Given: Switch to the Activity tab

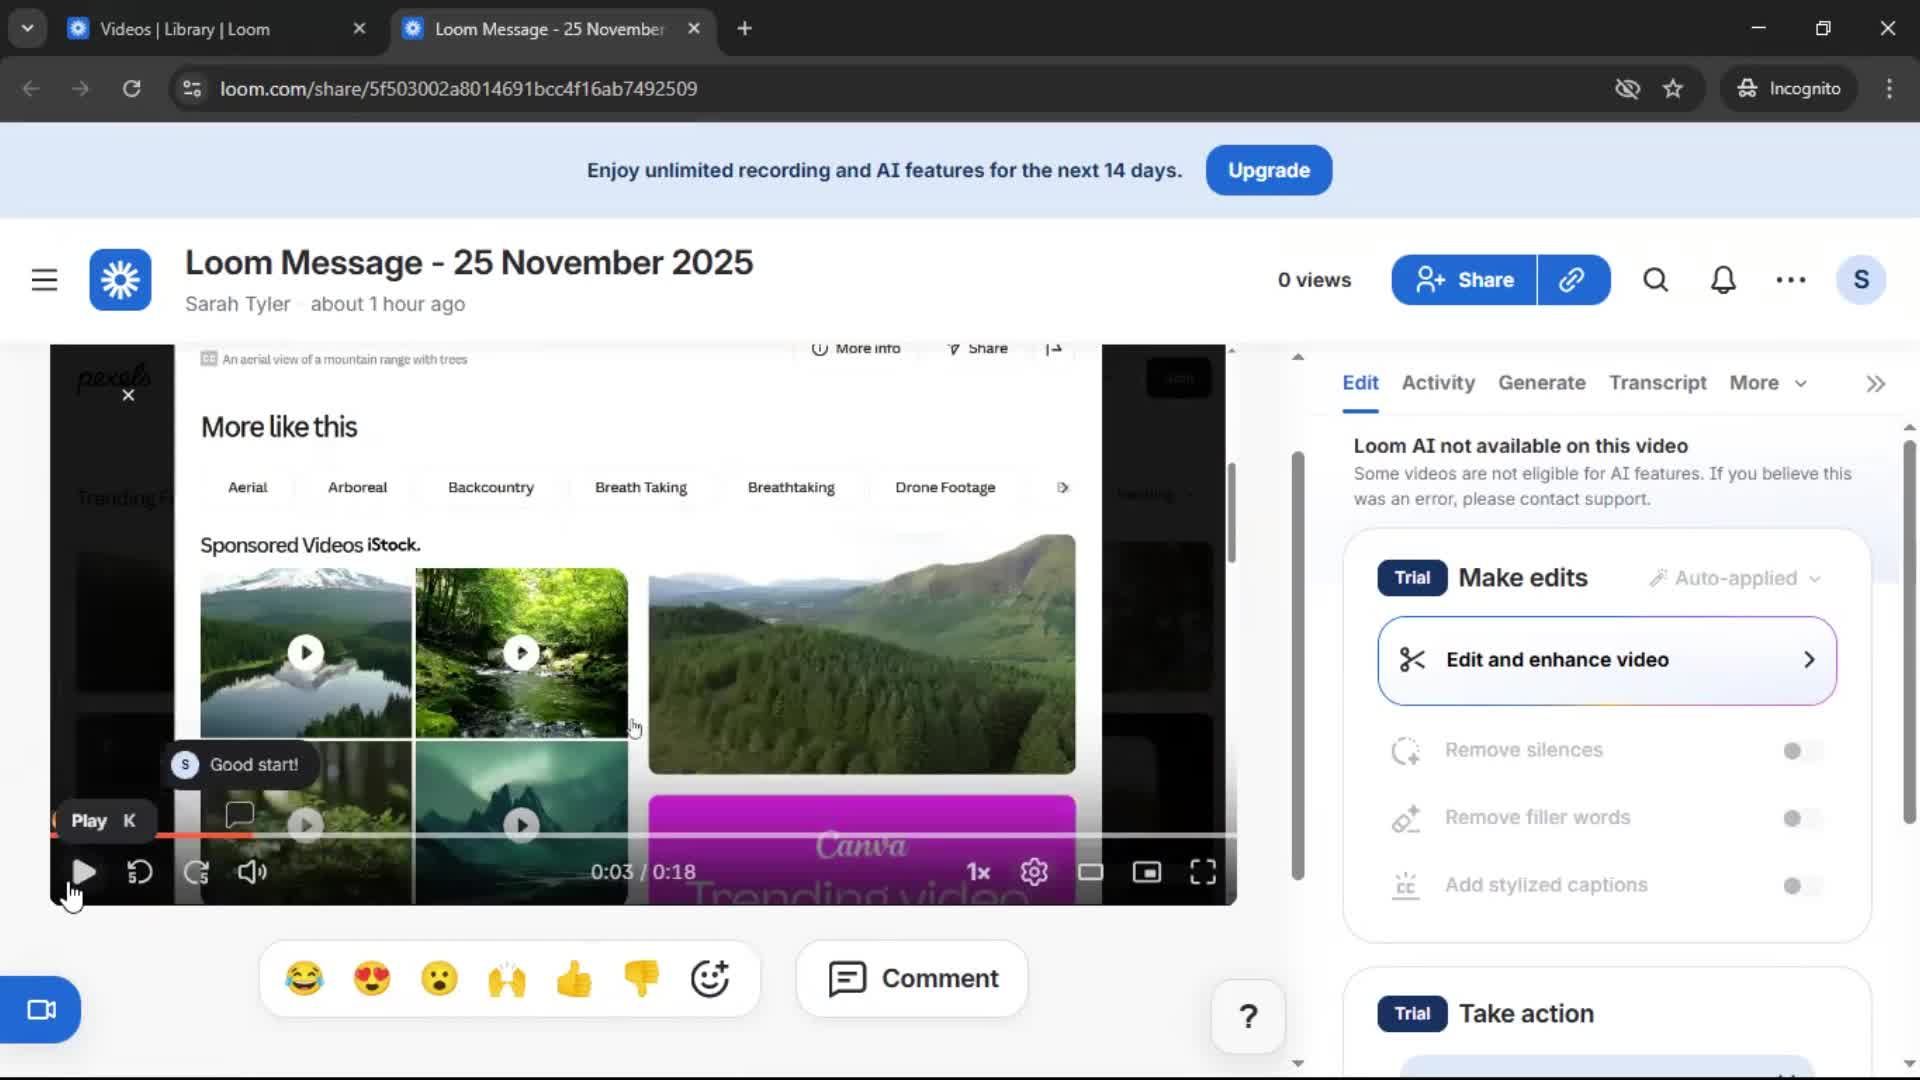Looking at the screenshot, I should pos(1437,383).
